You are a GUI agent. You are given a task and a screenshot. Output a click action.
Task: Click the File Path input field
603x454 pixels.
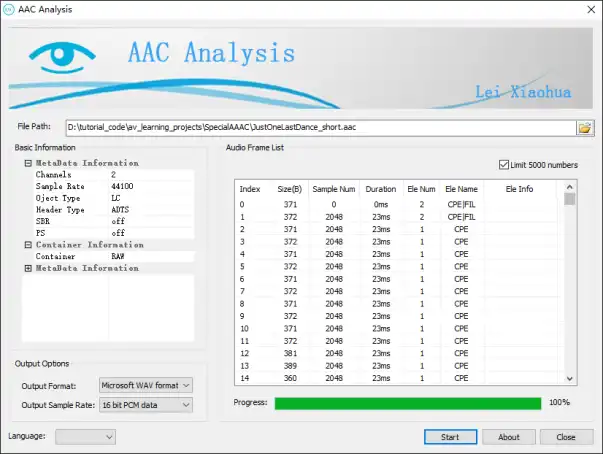321,127
